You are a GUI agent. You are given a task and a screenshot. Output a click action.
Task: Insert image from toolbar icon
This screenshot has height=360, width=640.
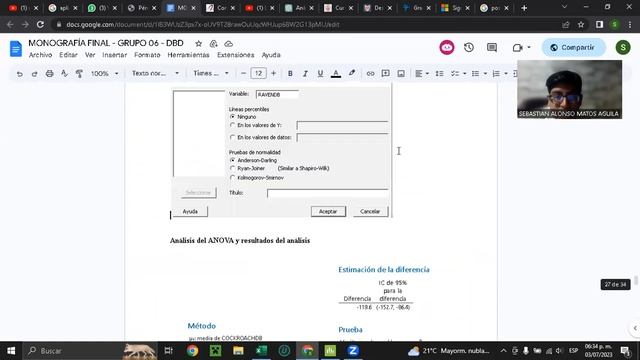(x=401, y=73)
